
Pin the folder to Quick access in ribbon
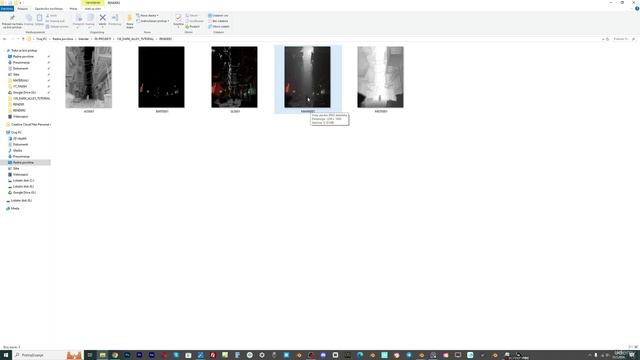coord(12,21)
